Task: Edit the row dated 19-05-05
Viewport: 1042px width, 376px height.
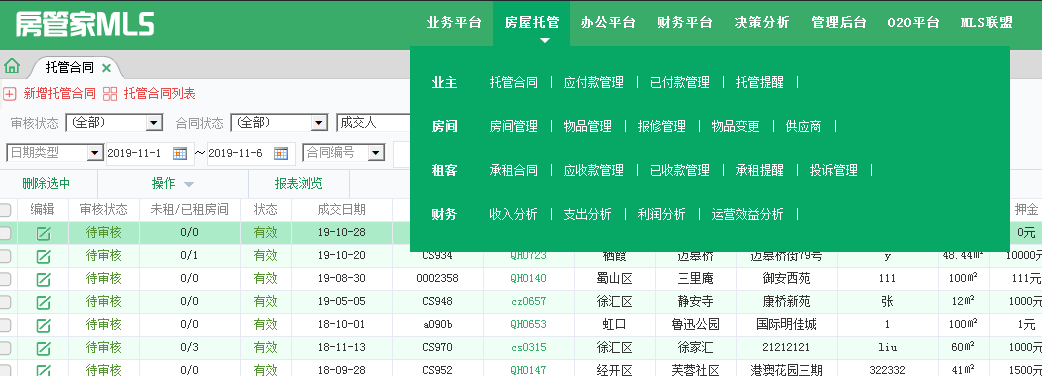Action: tap(43, 302)
